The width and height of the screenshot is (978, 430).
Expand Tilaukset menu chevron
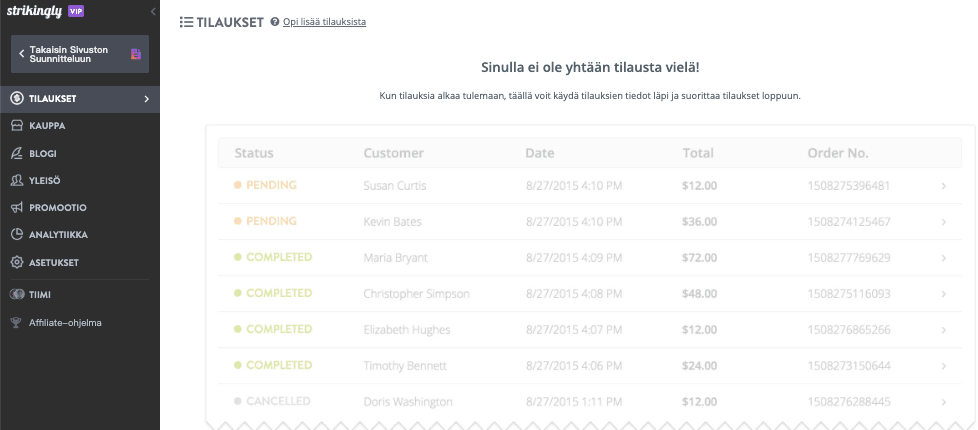tap(147, 99)
